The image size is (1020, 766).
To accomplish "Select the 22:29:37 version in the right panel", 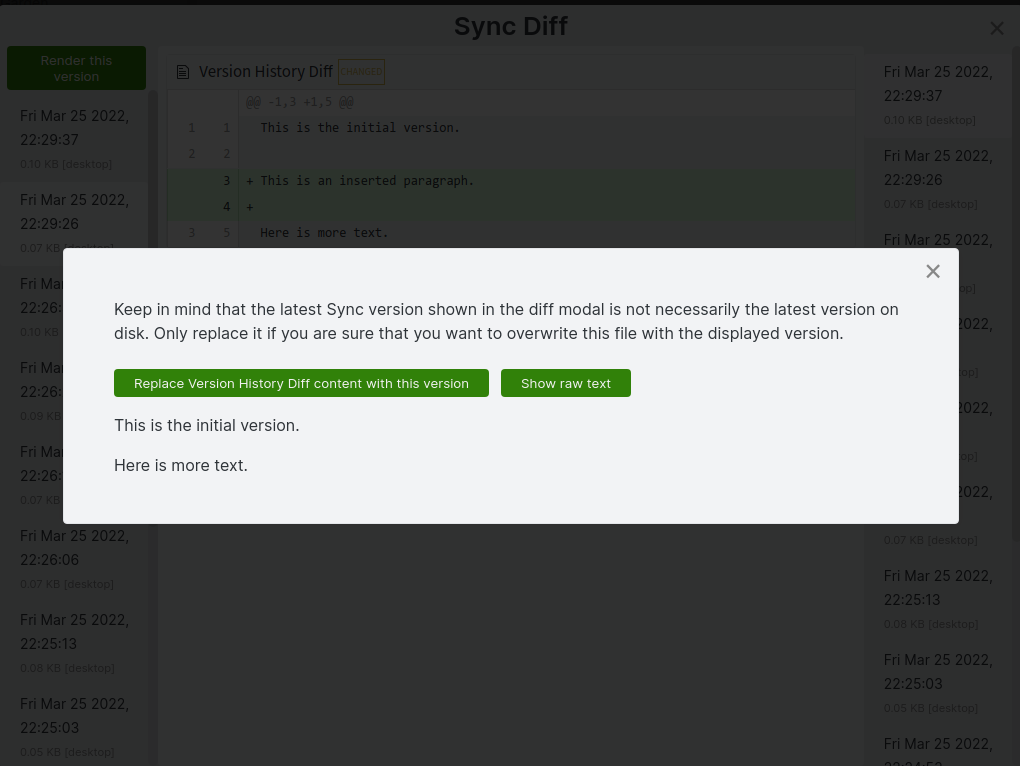I will 938,84.
